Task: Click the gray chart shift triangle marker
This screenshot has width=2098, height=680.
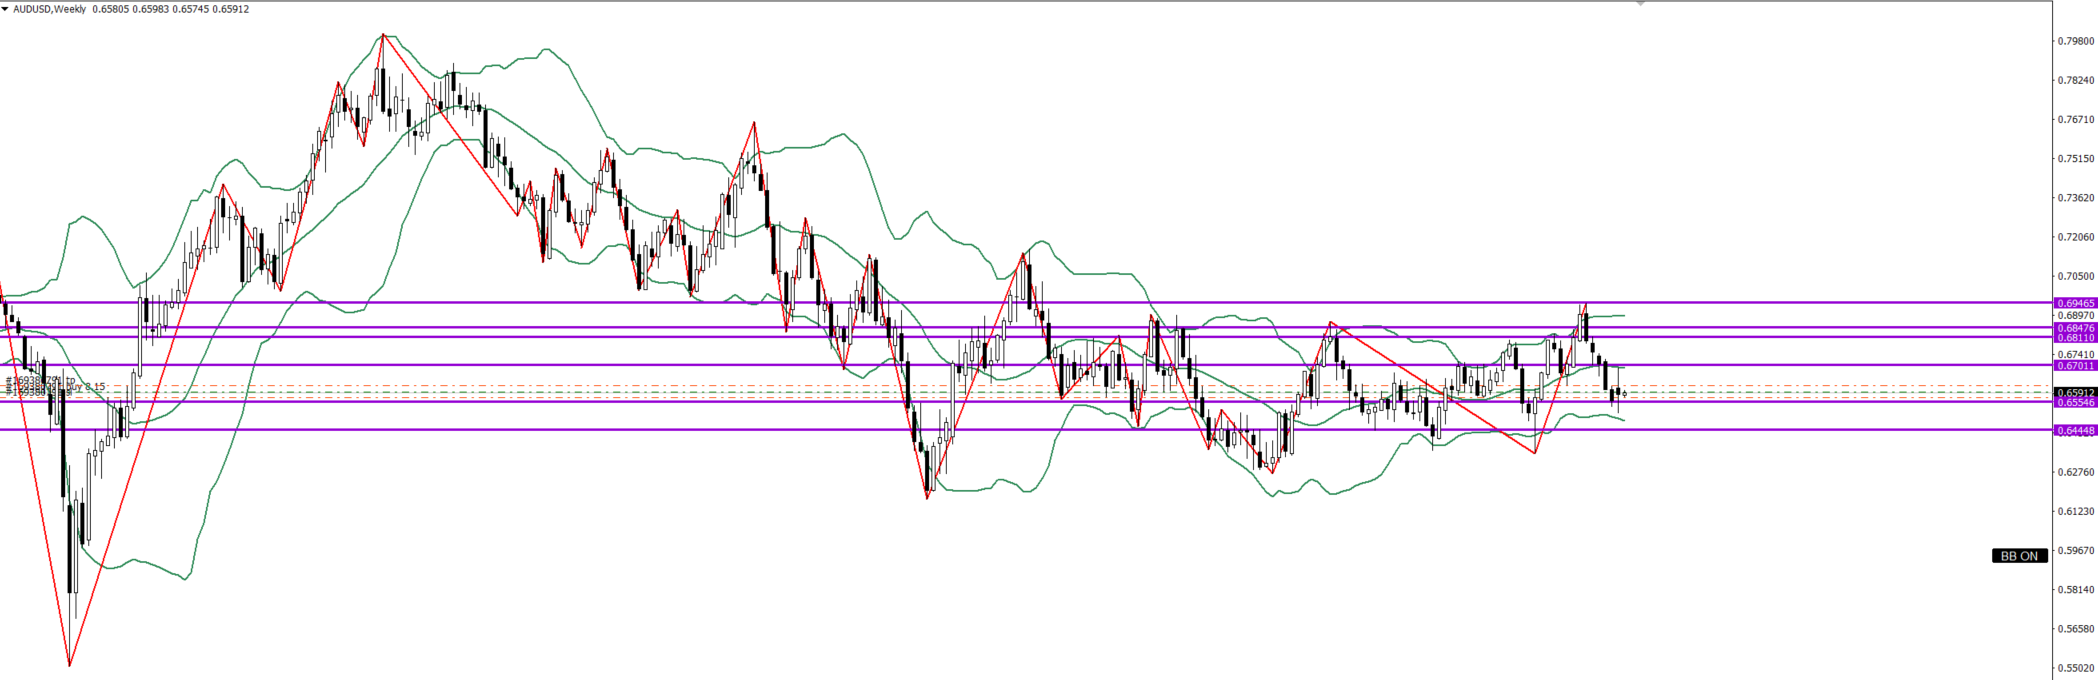Action: pos(1639,4)
